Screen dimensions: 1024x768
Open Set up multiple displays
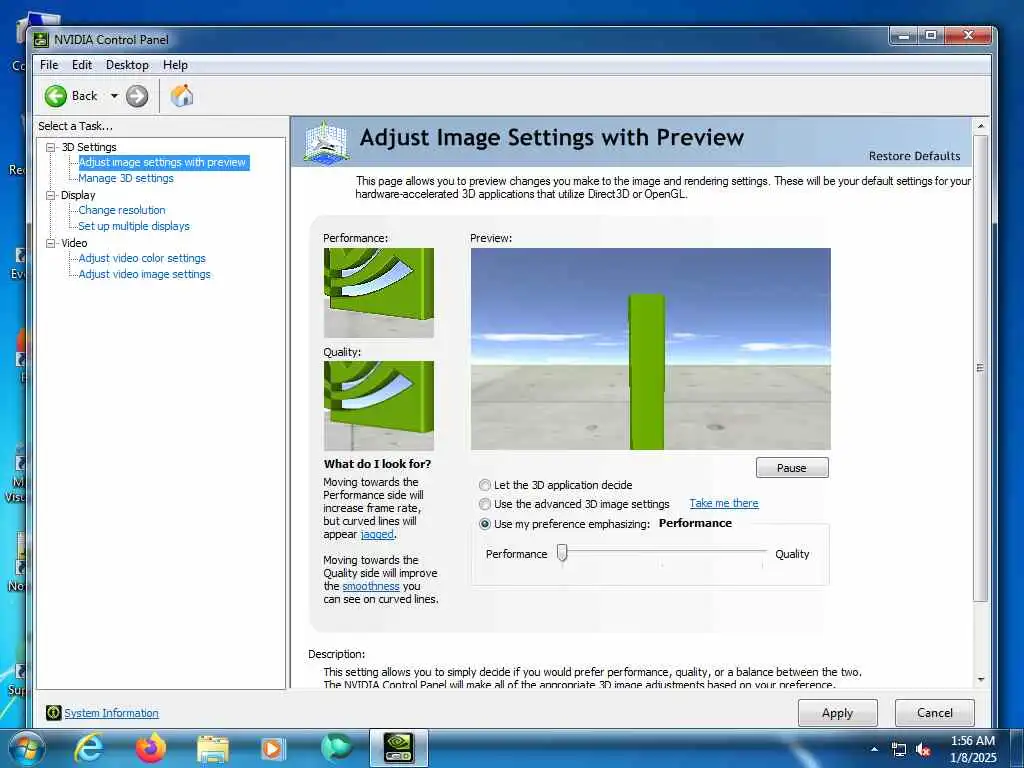(134, 226)
